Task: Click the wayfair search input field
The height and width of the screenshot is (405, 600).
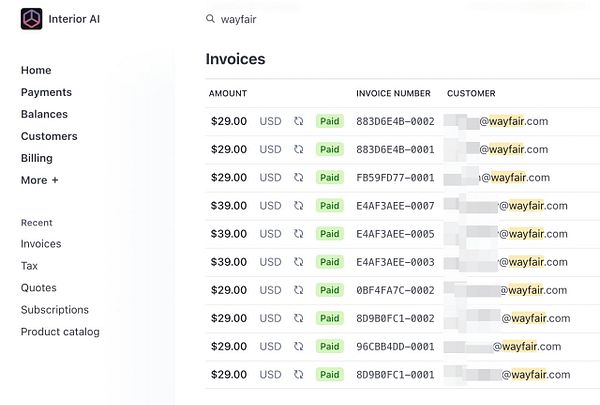Action: (x=300, y=19)
